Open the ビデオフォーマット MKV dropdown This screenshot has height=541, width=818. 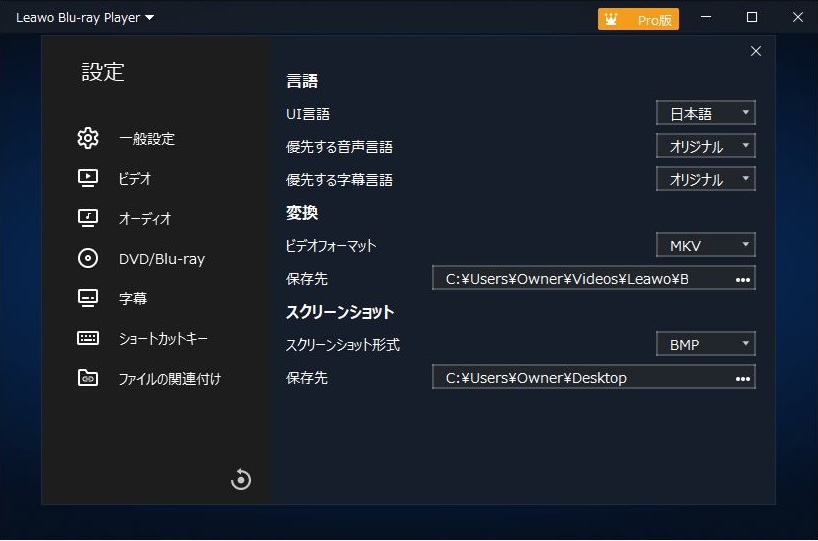[705, 245]
